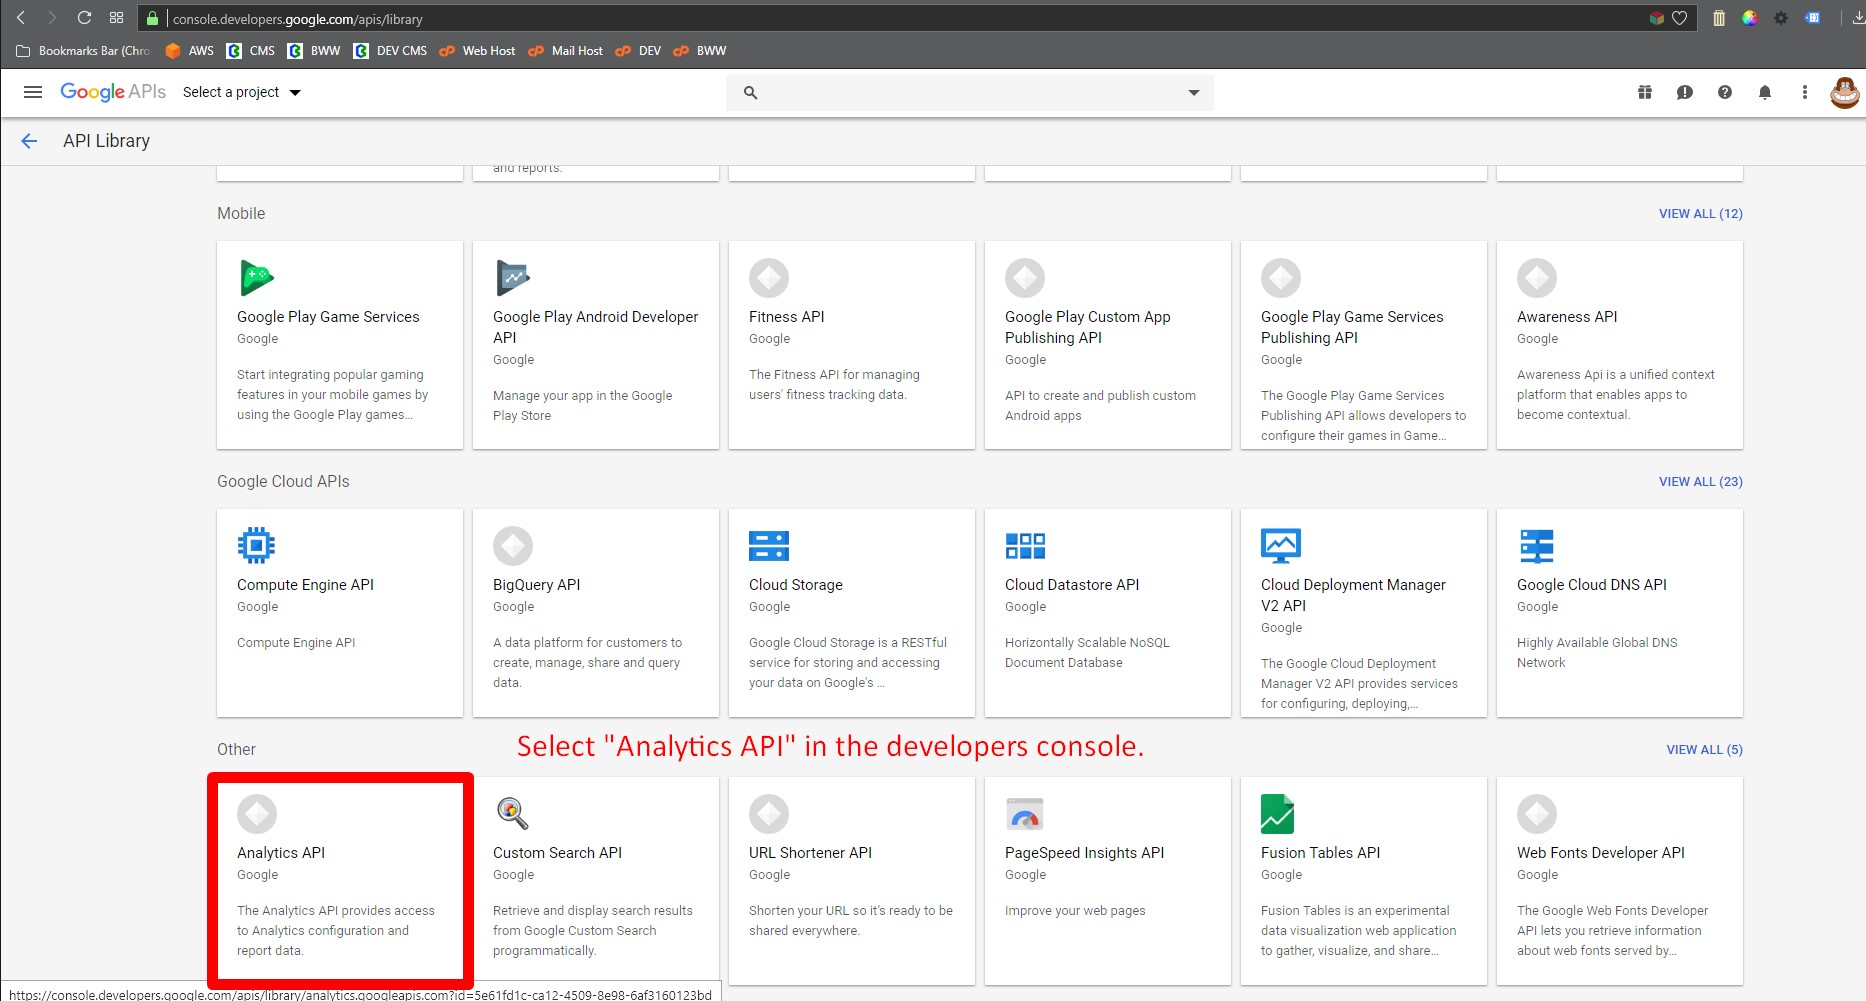Screen dimensions: 1866x1001
Task: Click the Cloud Deployment Manager monitor icon
Action: click(1281, 546)
